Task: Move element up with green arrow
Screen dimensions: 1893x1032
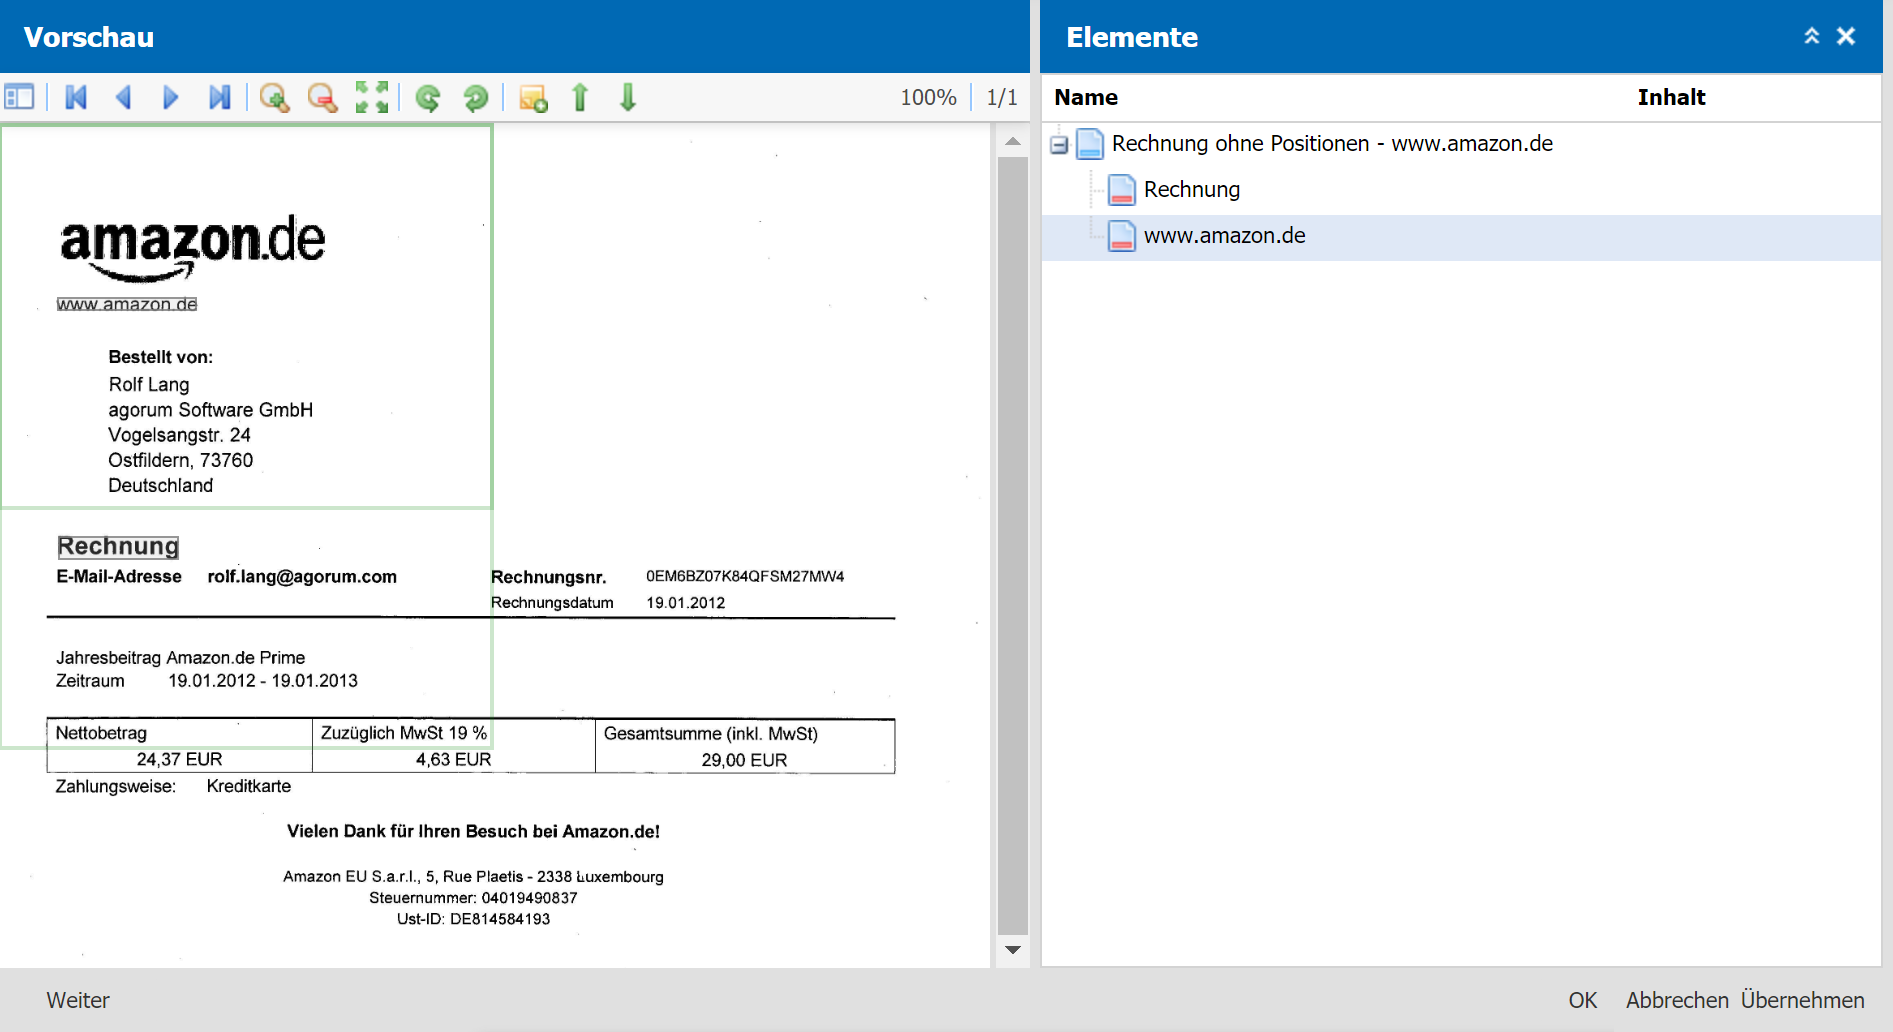Action: click(580, 97)
